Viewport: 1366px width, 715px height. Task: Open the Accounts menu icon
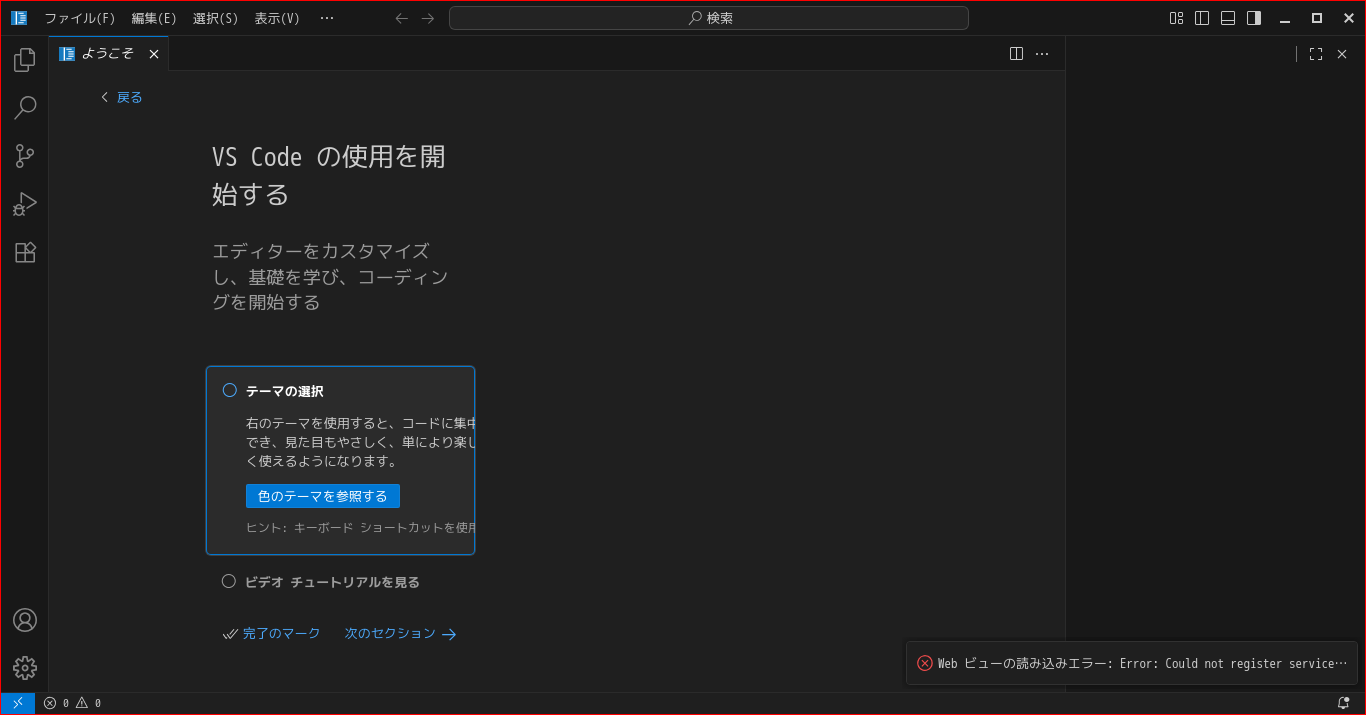25,620
